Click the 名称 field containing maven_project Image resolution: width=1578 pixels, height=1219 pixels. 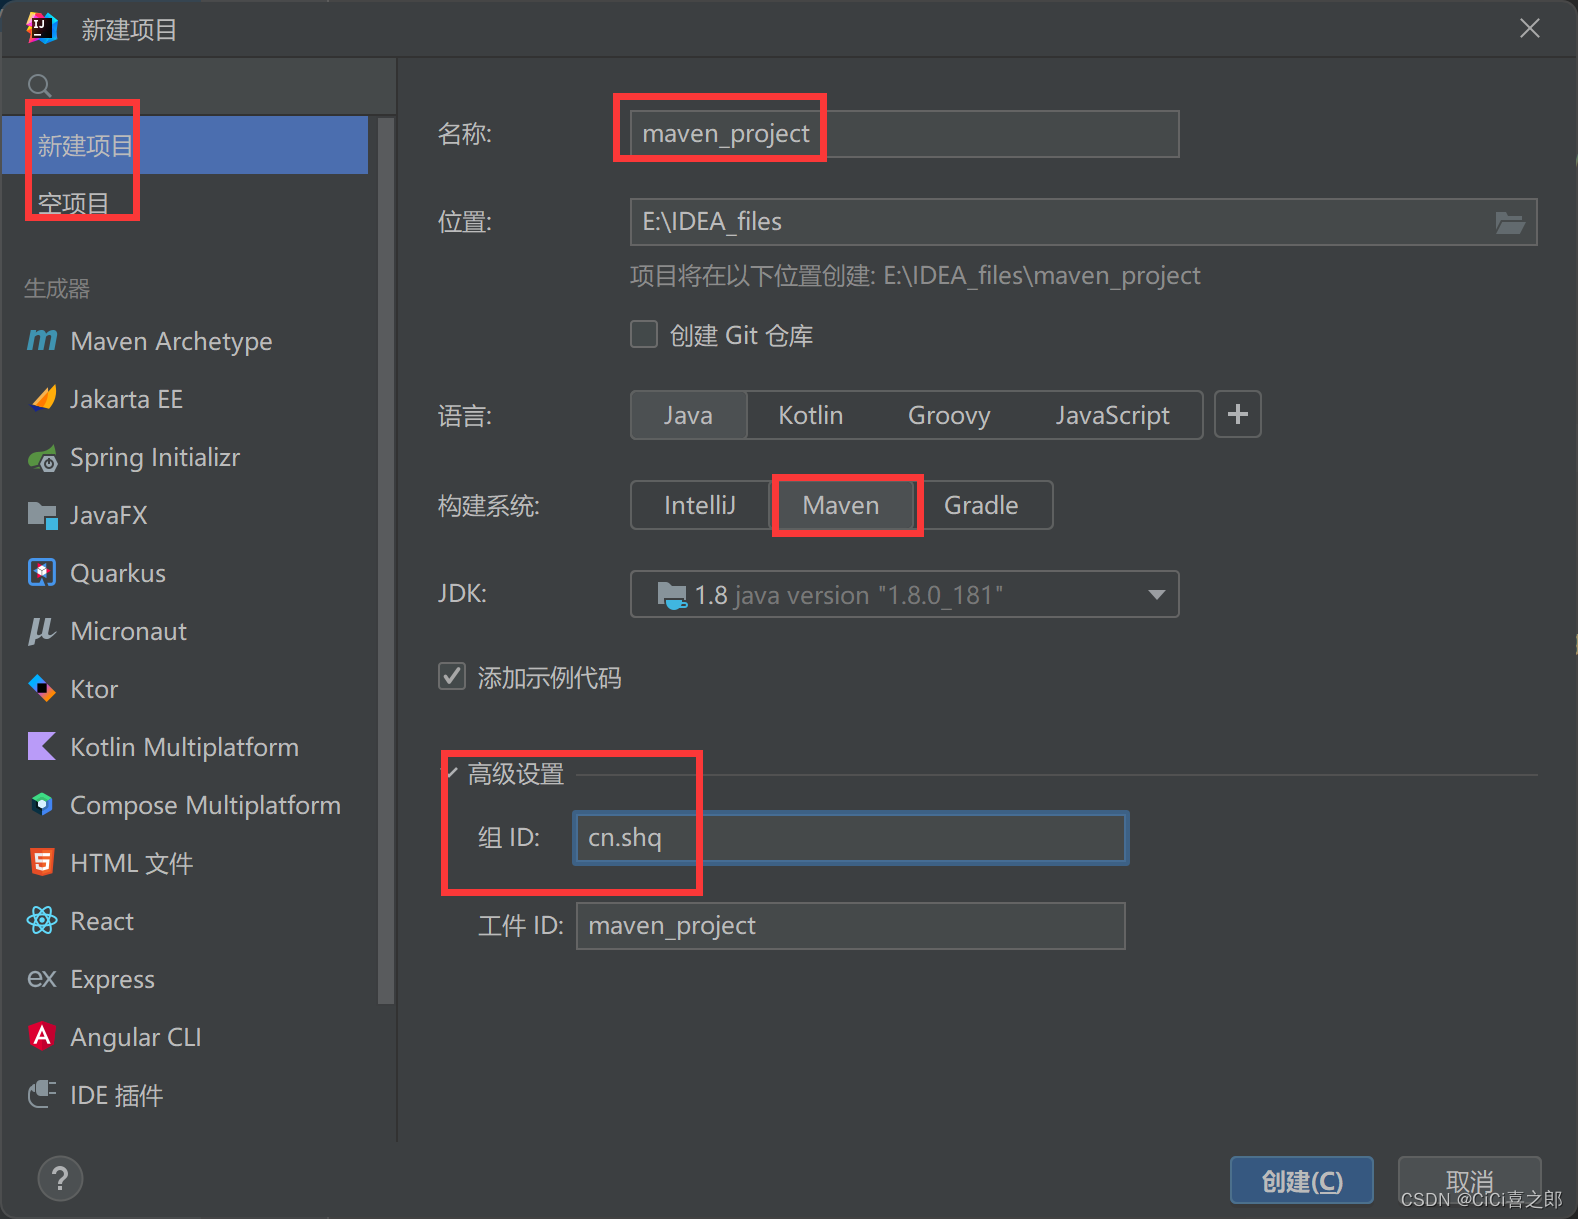pos(905,134)
